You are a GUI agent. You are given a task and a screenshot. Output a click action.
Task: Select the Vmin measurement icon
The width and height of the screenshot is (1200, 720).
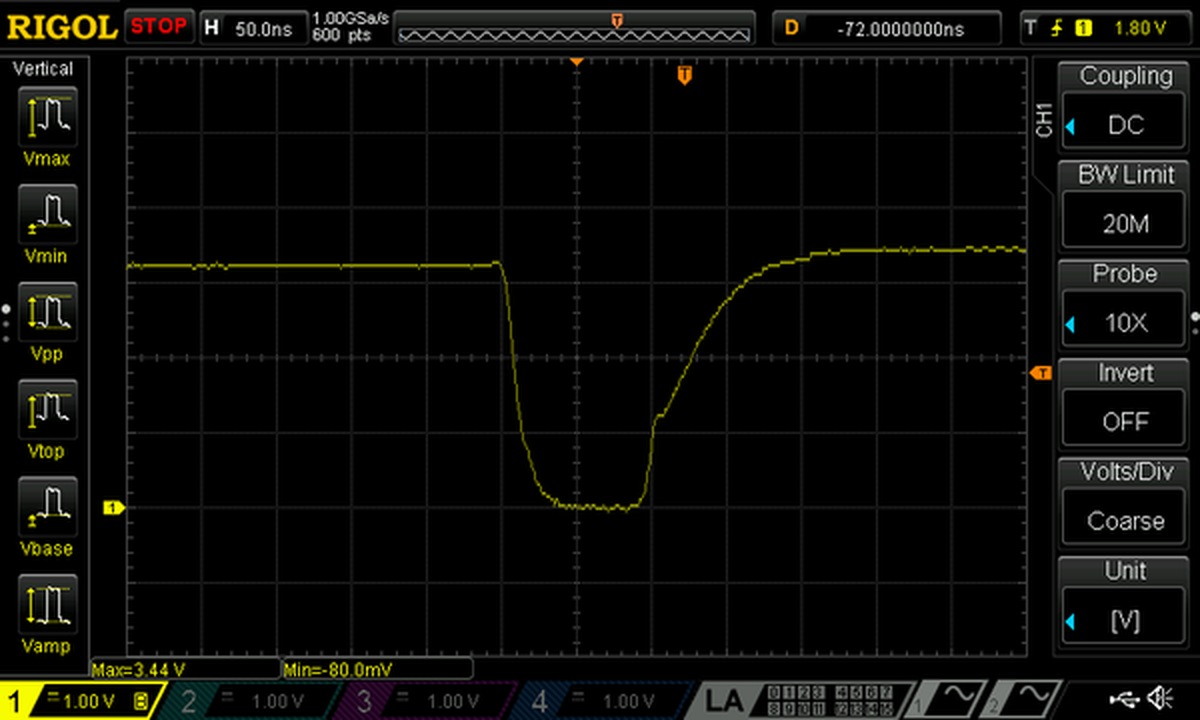click(47, 214)
